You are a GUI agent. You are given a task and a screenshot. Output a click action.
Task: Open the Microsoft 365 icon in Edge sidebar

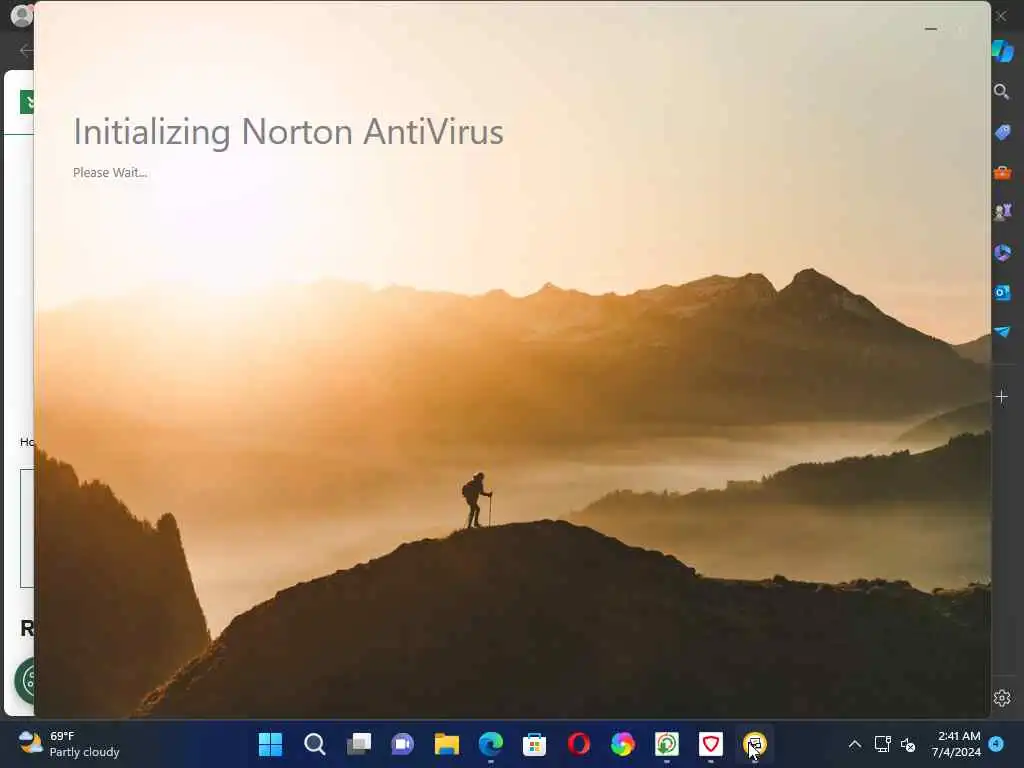pyautogui.click(x=1002, y=252)
